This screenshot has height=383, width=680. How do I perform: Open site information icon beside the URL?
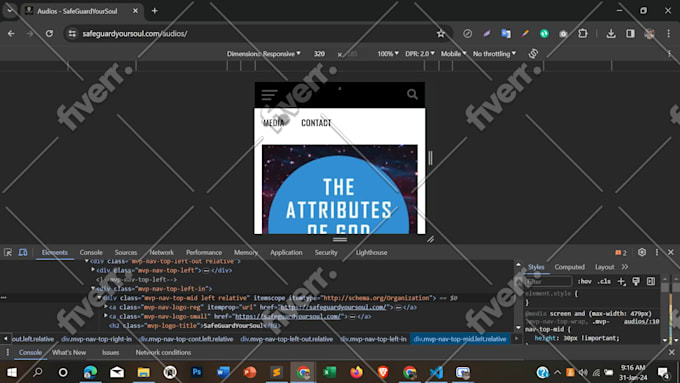tap(72, 33)
